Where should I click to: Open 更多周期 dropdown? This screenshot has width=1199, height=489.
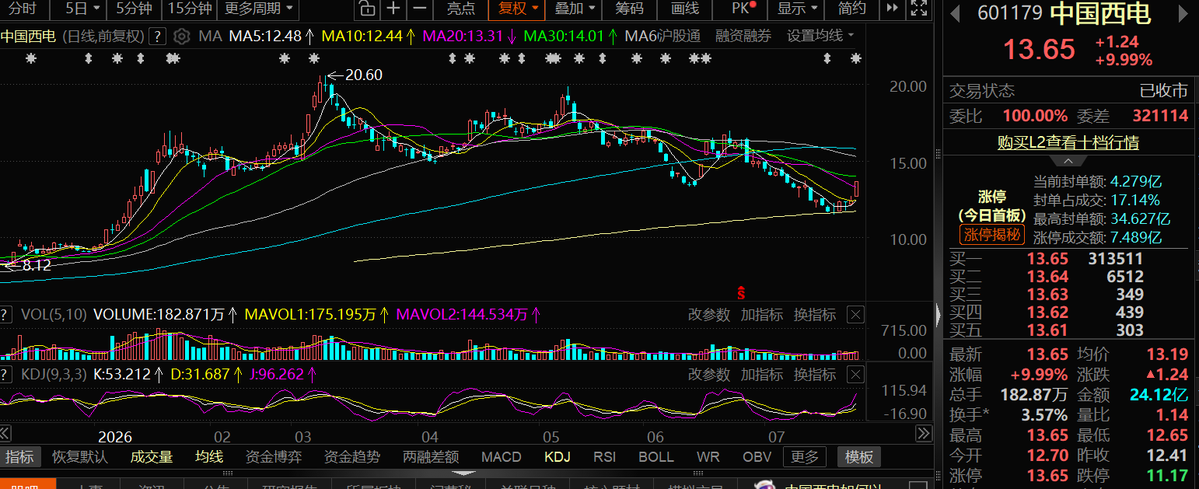point(259,9)
